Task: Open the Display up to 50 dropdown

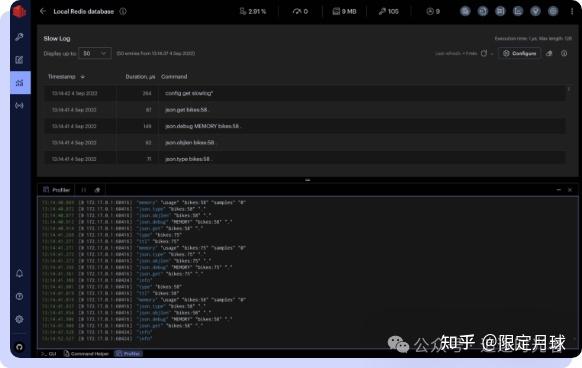Action: coord(95,53)
